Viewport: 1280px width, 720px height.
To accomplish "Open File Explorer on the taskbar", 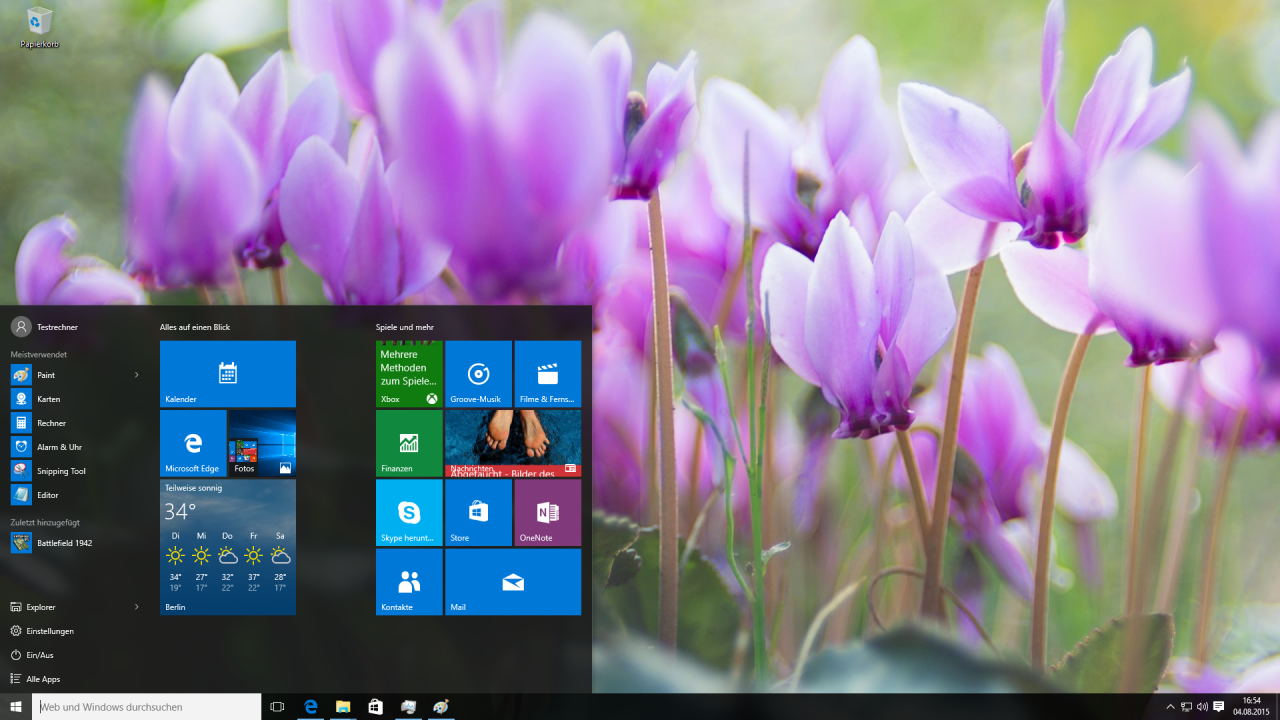I will tap(343, 707).
